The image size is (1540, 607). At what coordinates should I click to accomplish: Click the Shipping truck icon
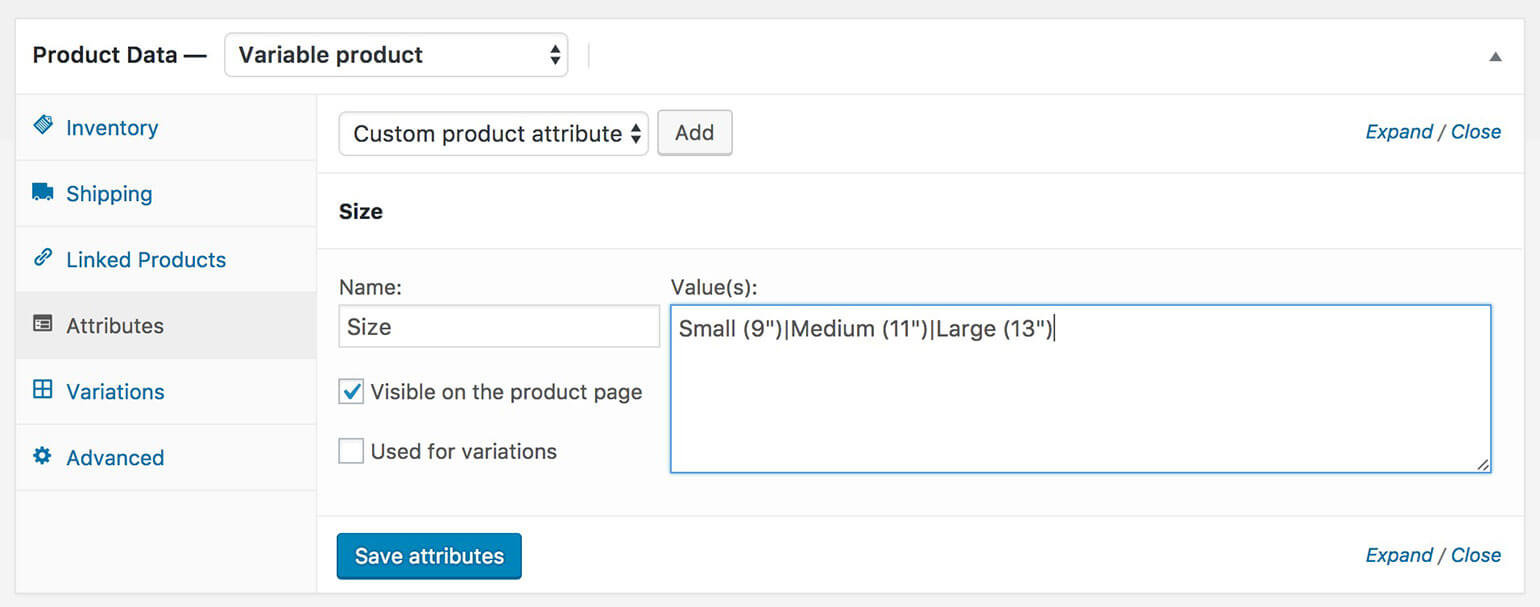(x=42, y=192)
